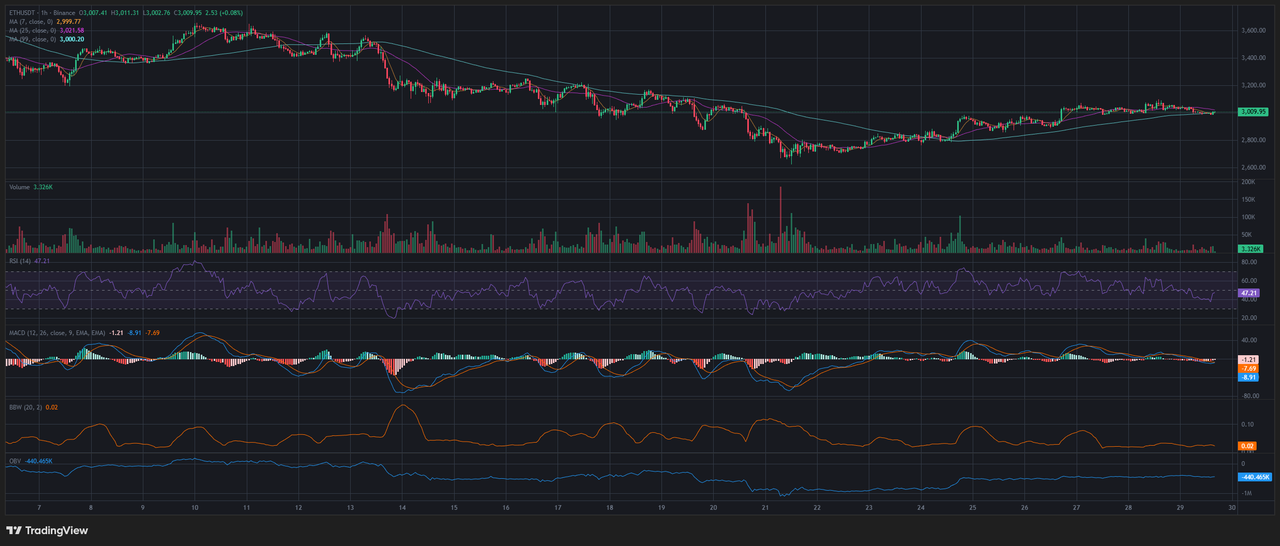Click the 200K volume axis level
The image size is (1280, 546).
coord(1247,182)
